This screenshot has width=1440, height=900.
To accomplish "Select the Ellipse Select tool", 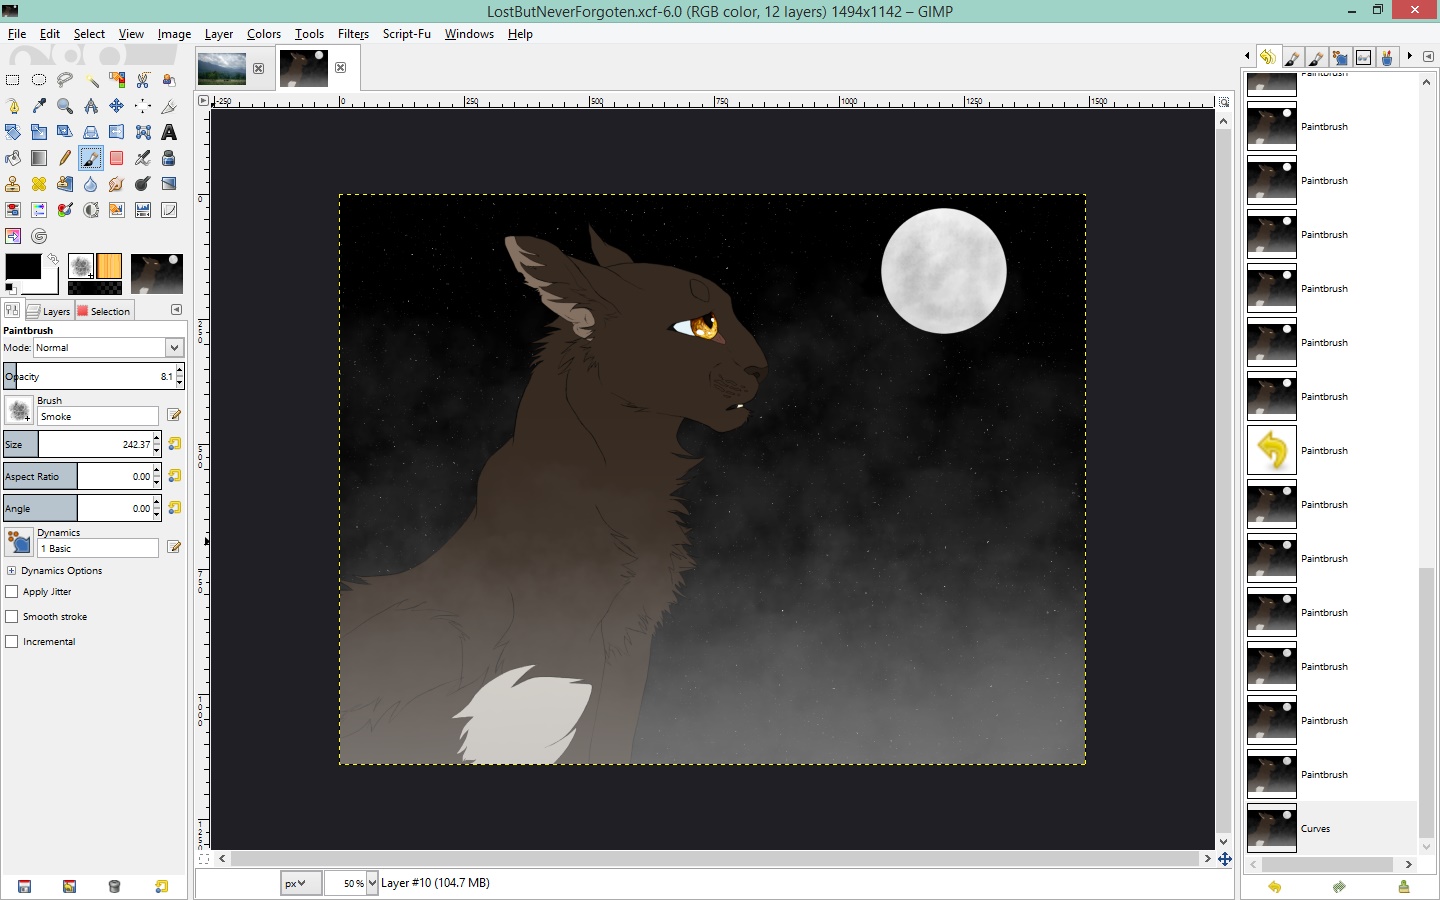I will pos(39,80).
